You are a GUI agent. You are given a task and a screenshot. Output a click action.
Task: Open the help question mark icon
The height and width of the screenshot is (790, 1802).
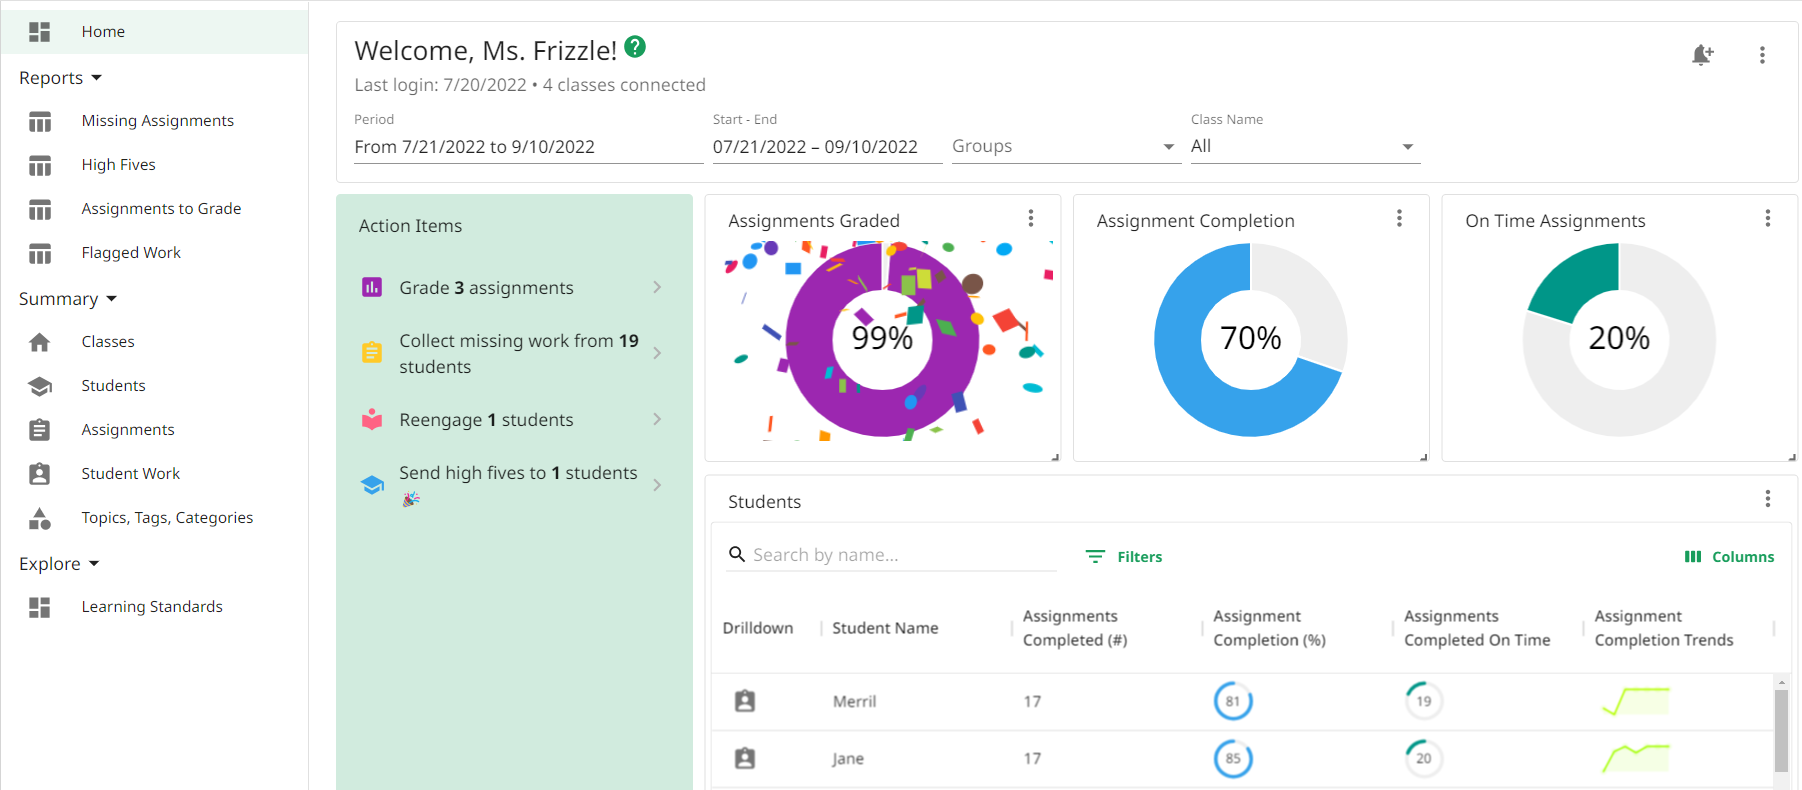click(635, 47)
